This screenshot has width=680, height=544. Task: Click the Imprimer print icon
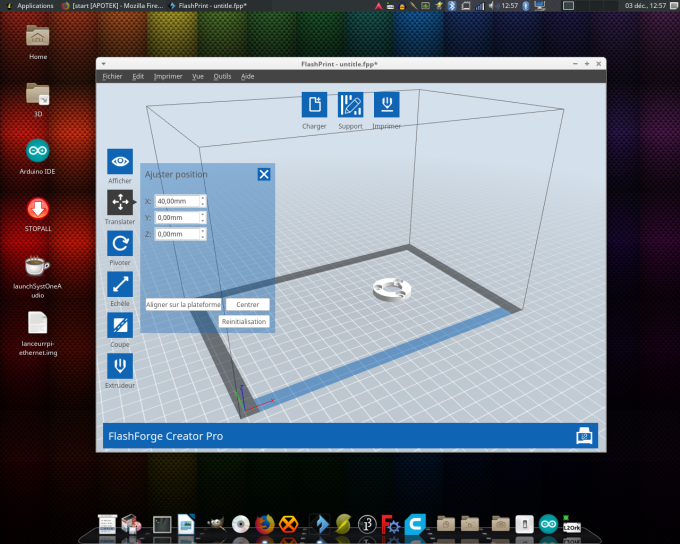[x=386, y=105]
